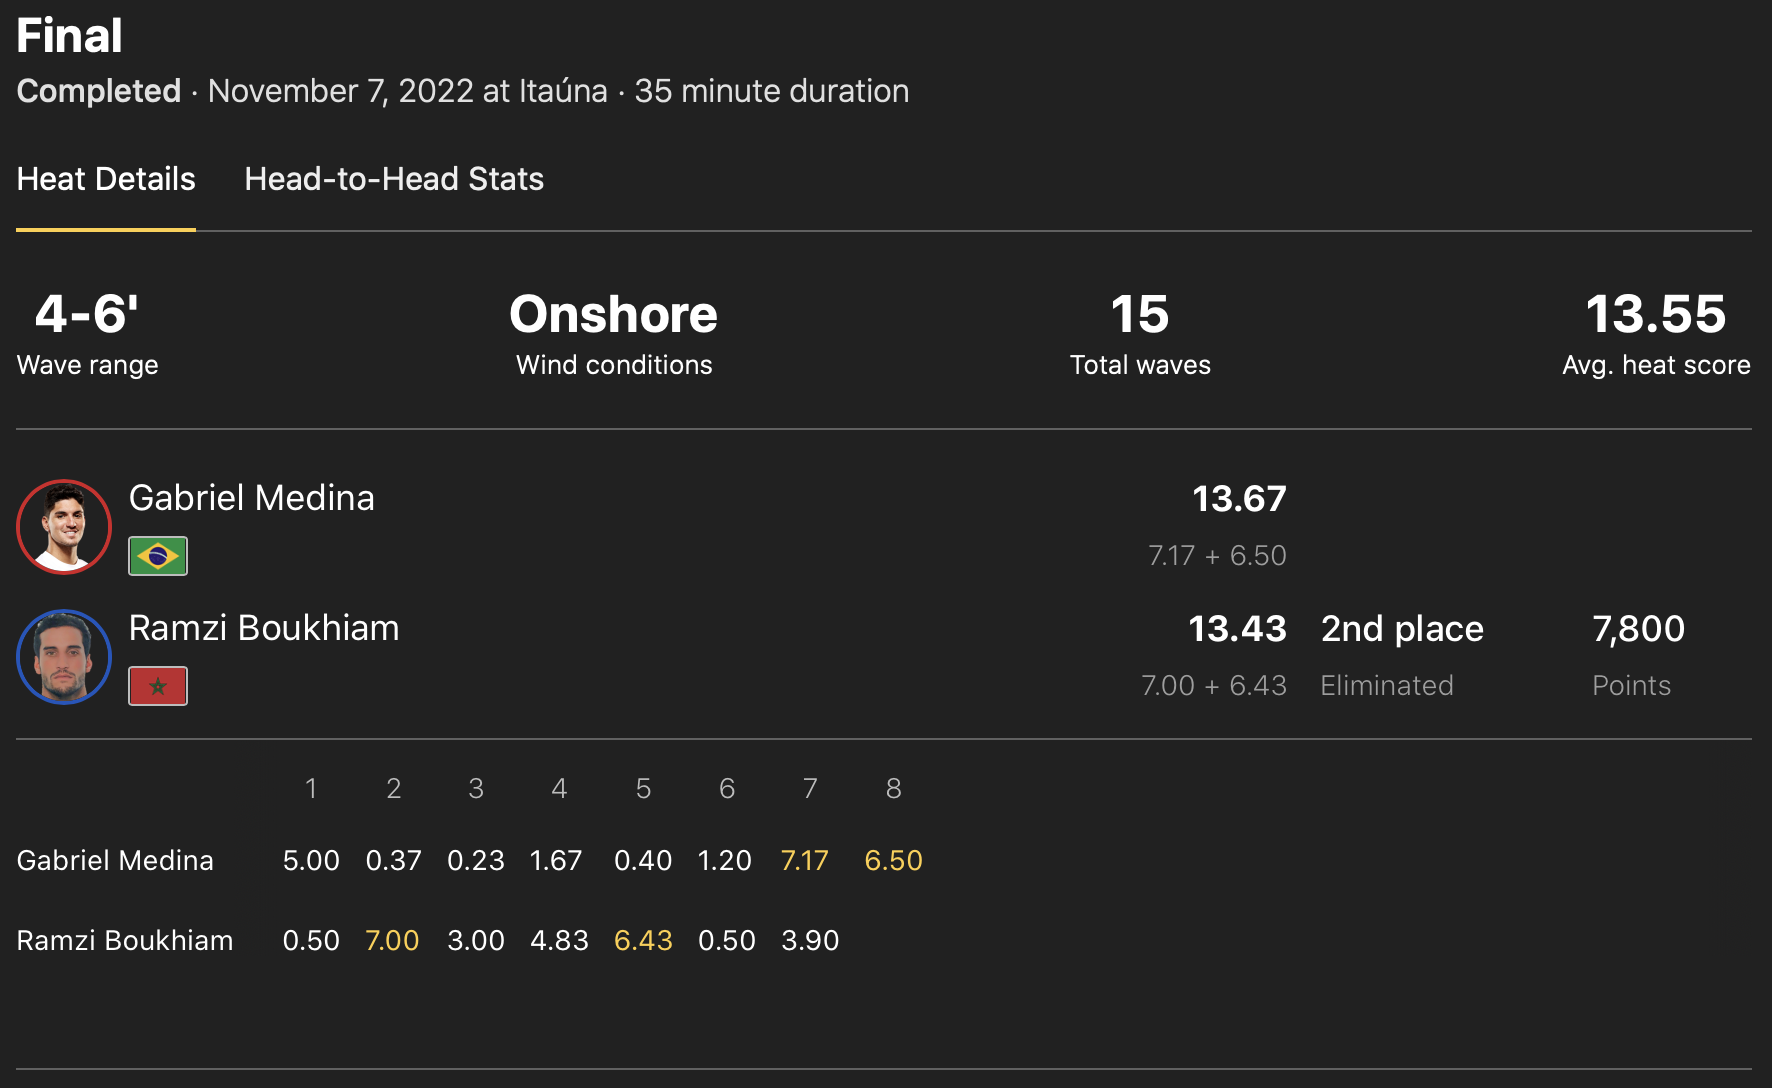Click the 7,800 points value
The width and height of the screenshot is (1772, 1088).
1638,629
